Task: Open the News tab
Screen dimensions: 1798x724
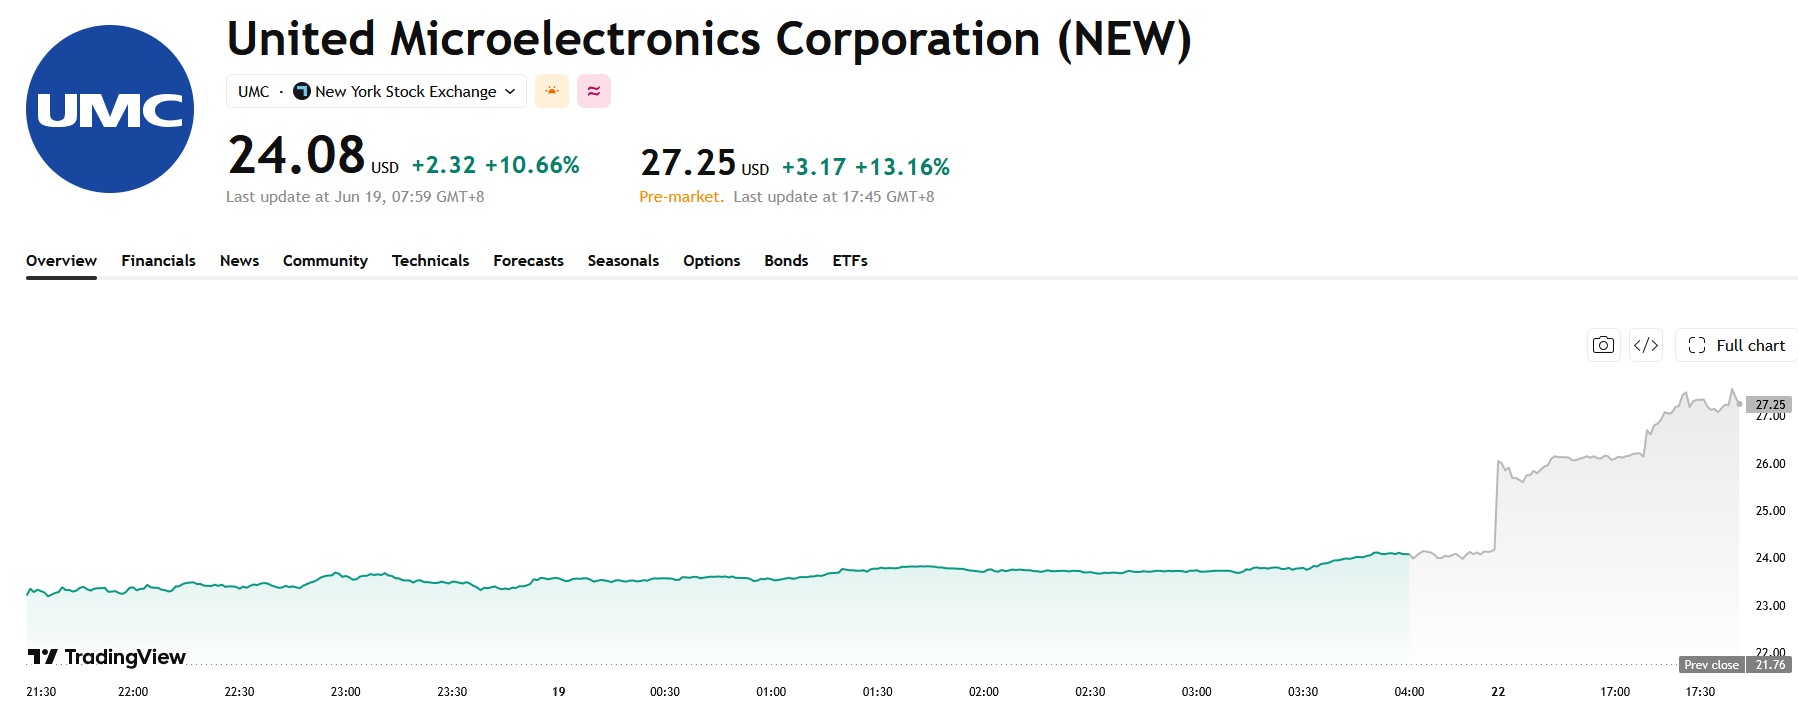Action: click(240, 260)
